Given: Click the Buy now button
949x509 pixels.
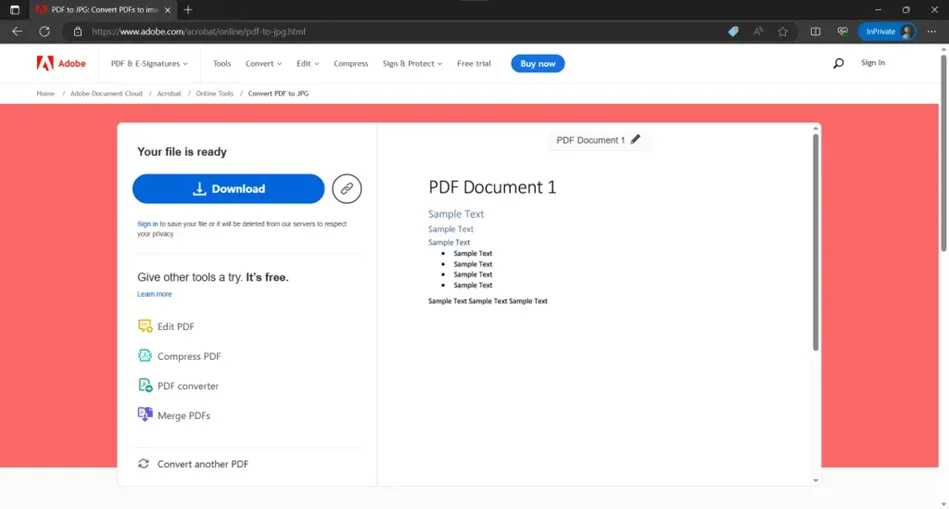Looking at the screenshot, I should 537,64.
